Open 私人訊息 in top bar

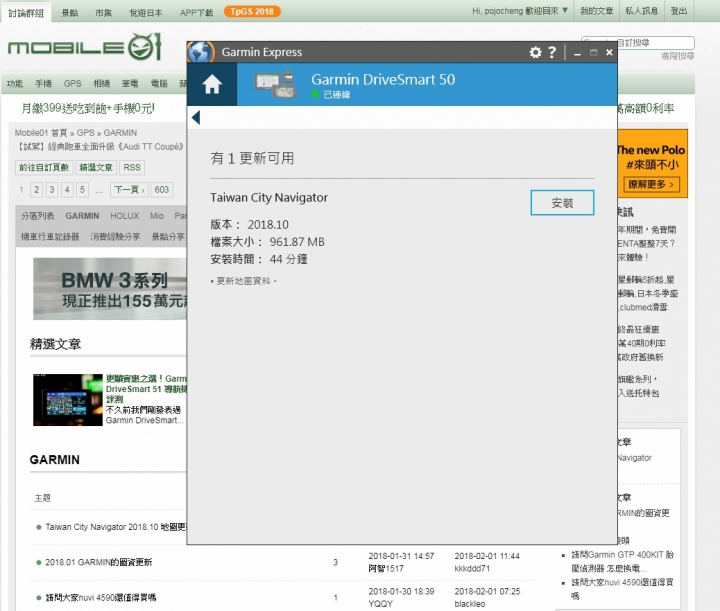pos(641,11)
